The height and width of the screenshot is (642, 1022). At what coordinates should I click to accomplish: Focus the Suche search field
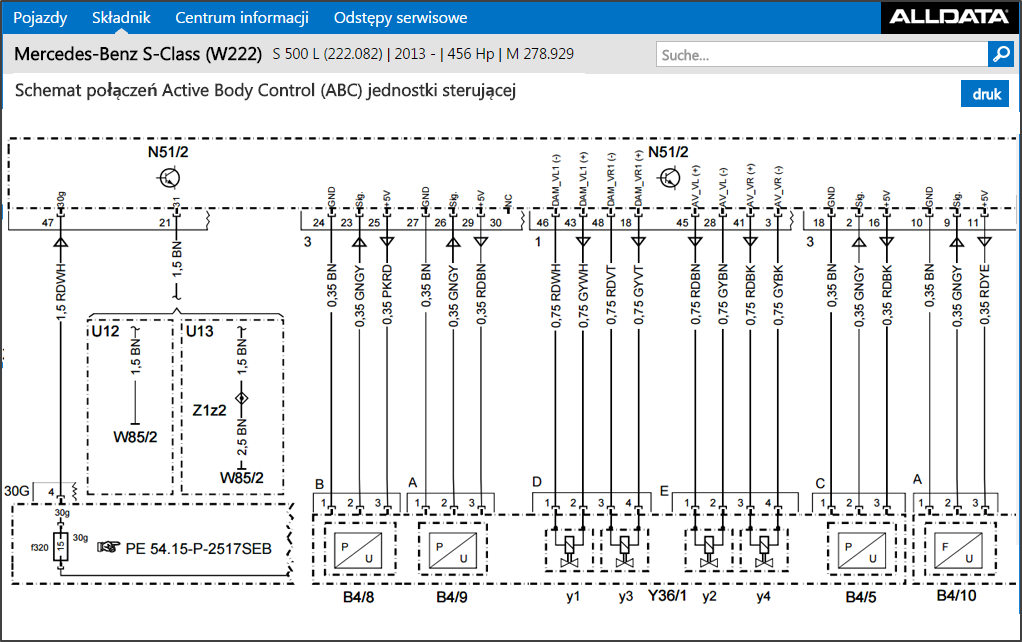click(822, 55)
